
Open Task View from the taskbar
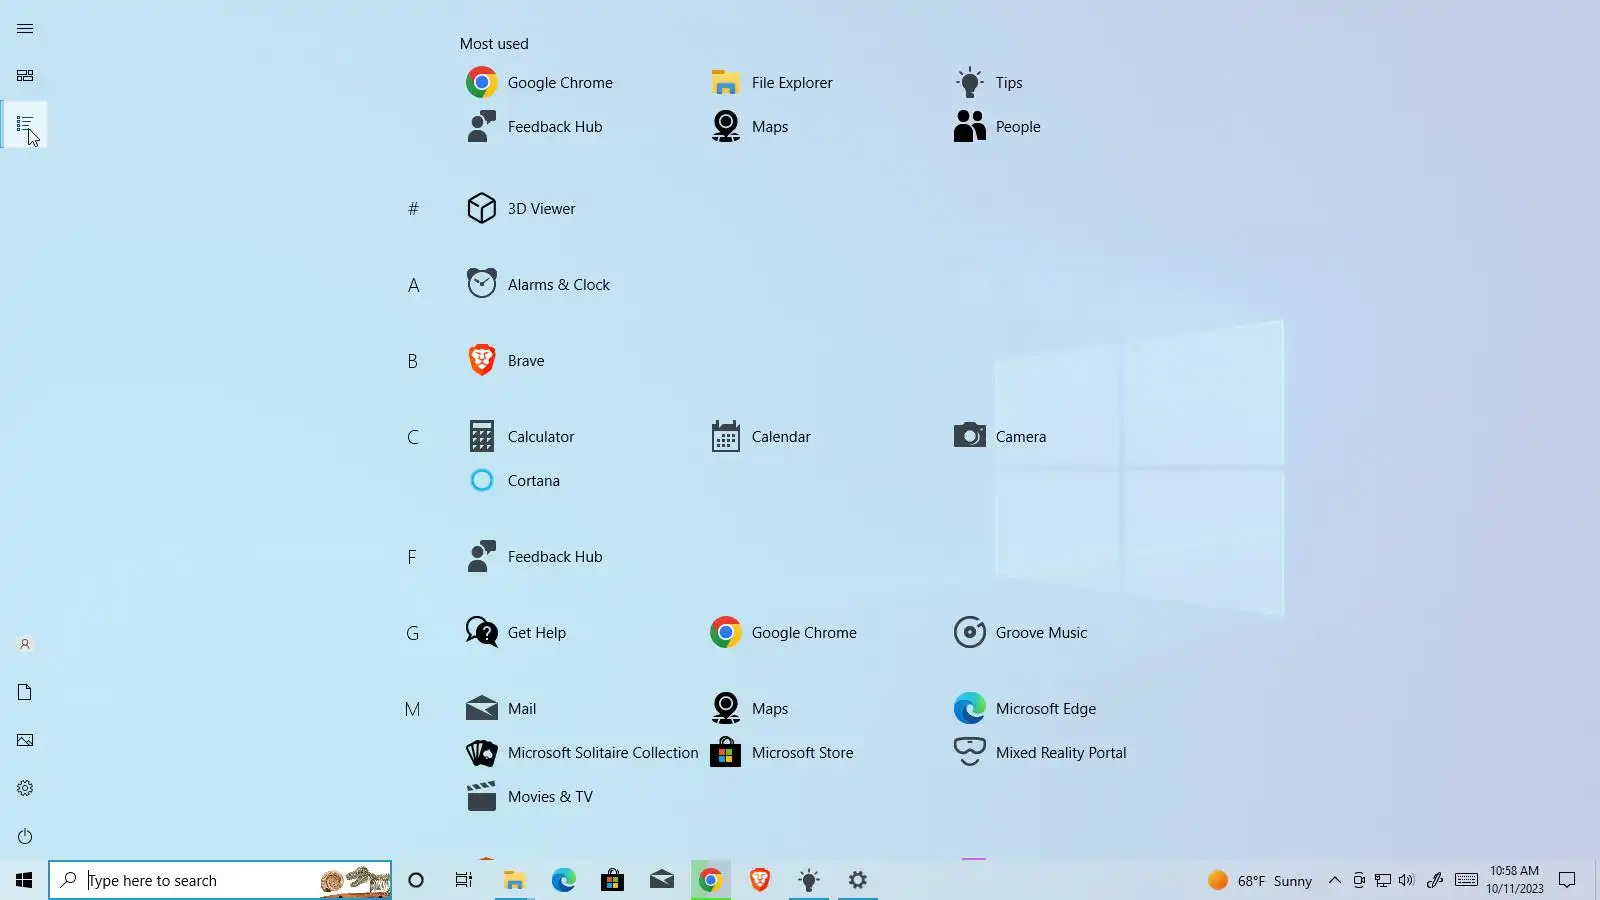point(464,880)
